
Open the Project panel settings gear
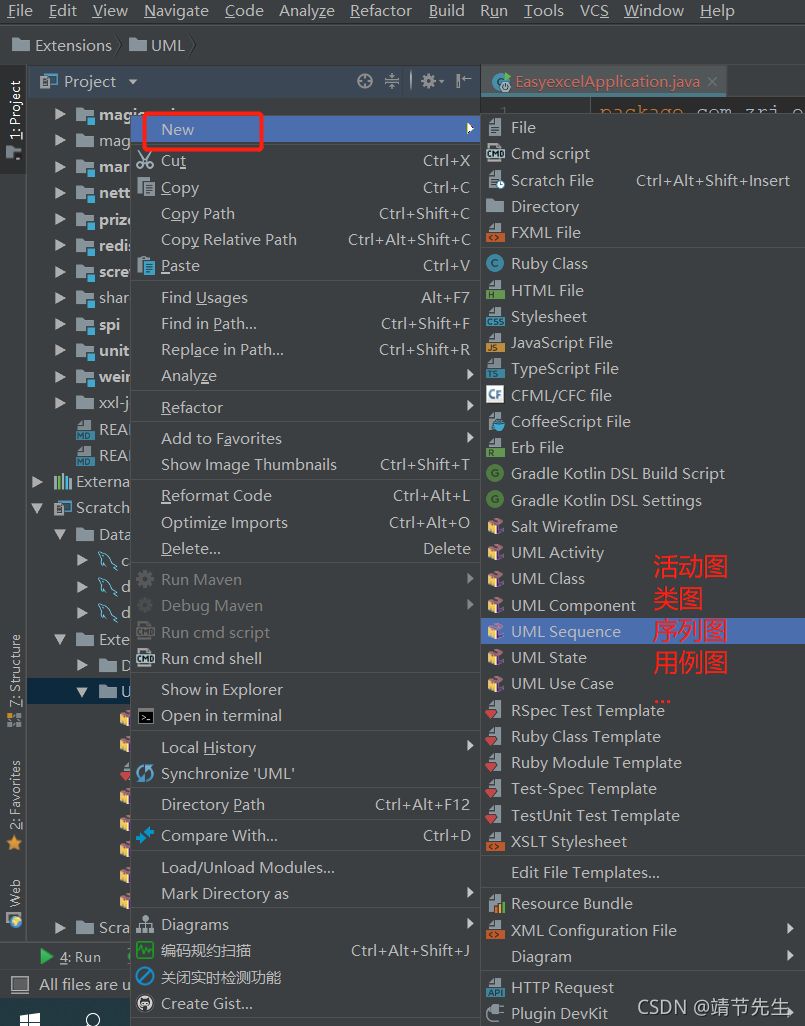429,81
